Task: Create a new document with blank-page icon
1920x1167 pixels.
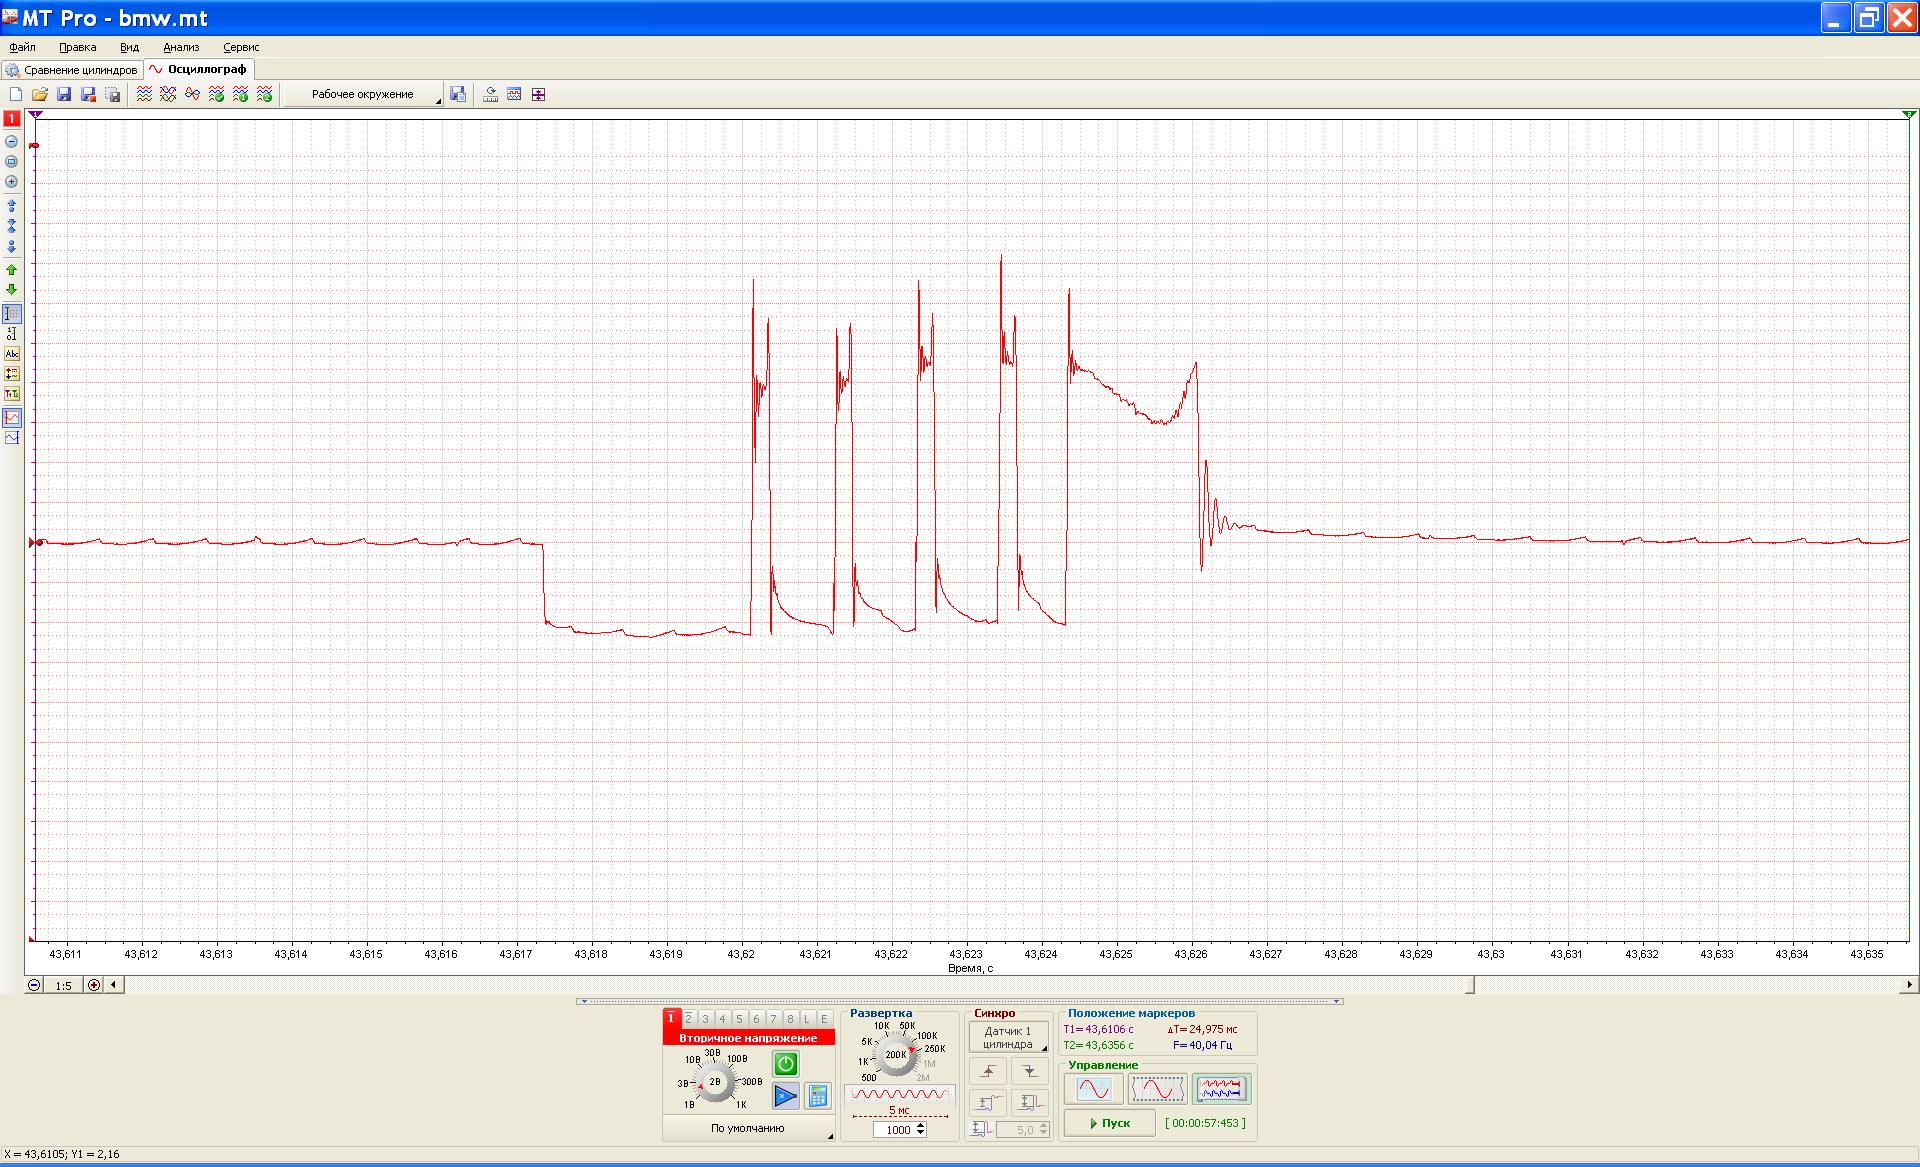Action: 16,94
